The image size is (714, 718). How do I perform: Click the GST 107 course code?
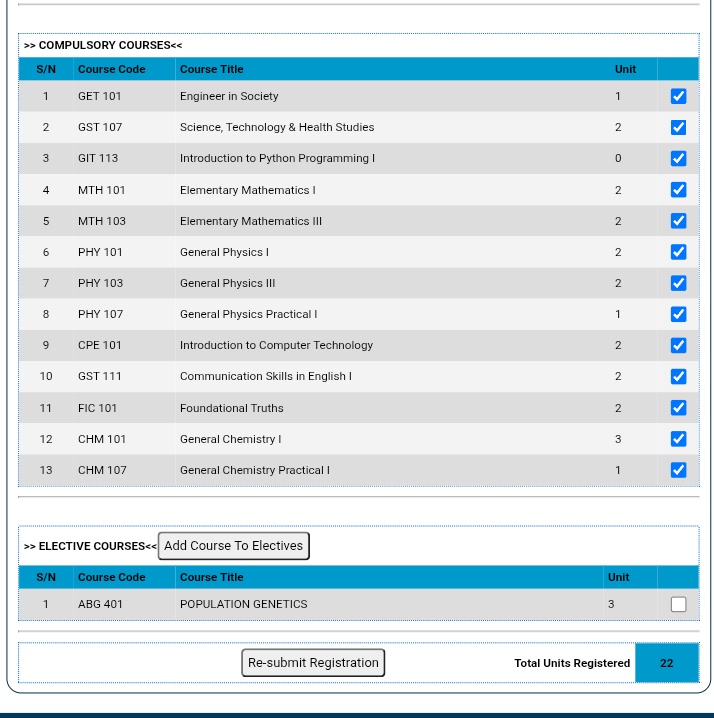pyautogui.click(x=100, y=127)
